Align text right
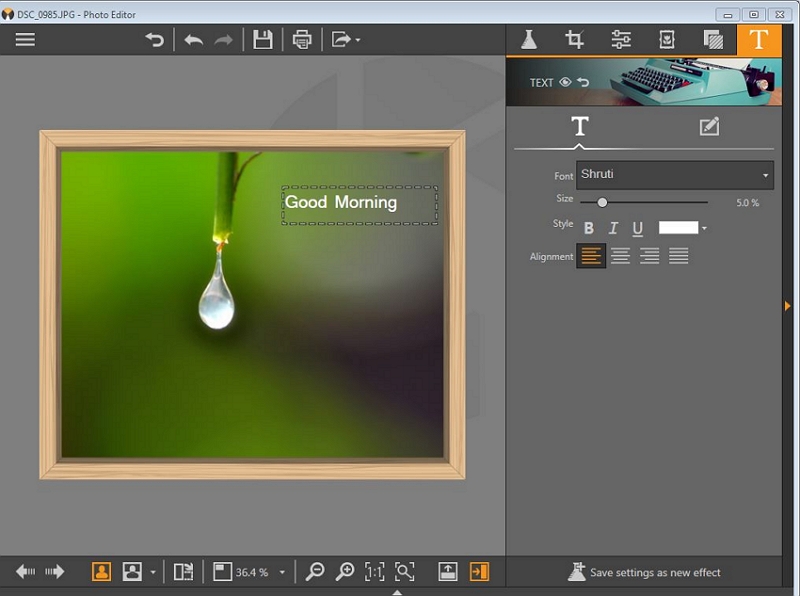Image resolution: width=800 pixels, height=596 pixels. pos(649,255)
